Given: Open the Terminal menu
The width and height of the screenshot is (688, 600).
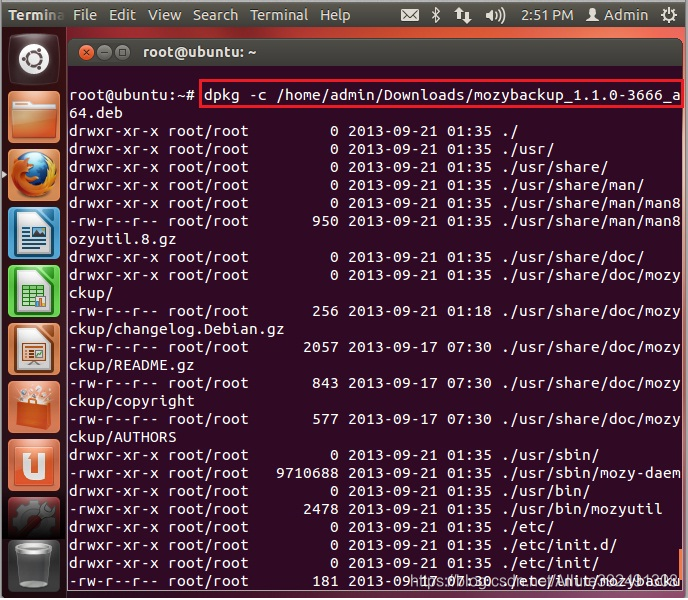Looking at the screenshot, I should (x=279, y=15).
